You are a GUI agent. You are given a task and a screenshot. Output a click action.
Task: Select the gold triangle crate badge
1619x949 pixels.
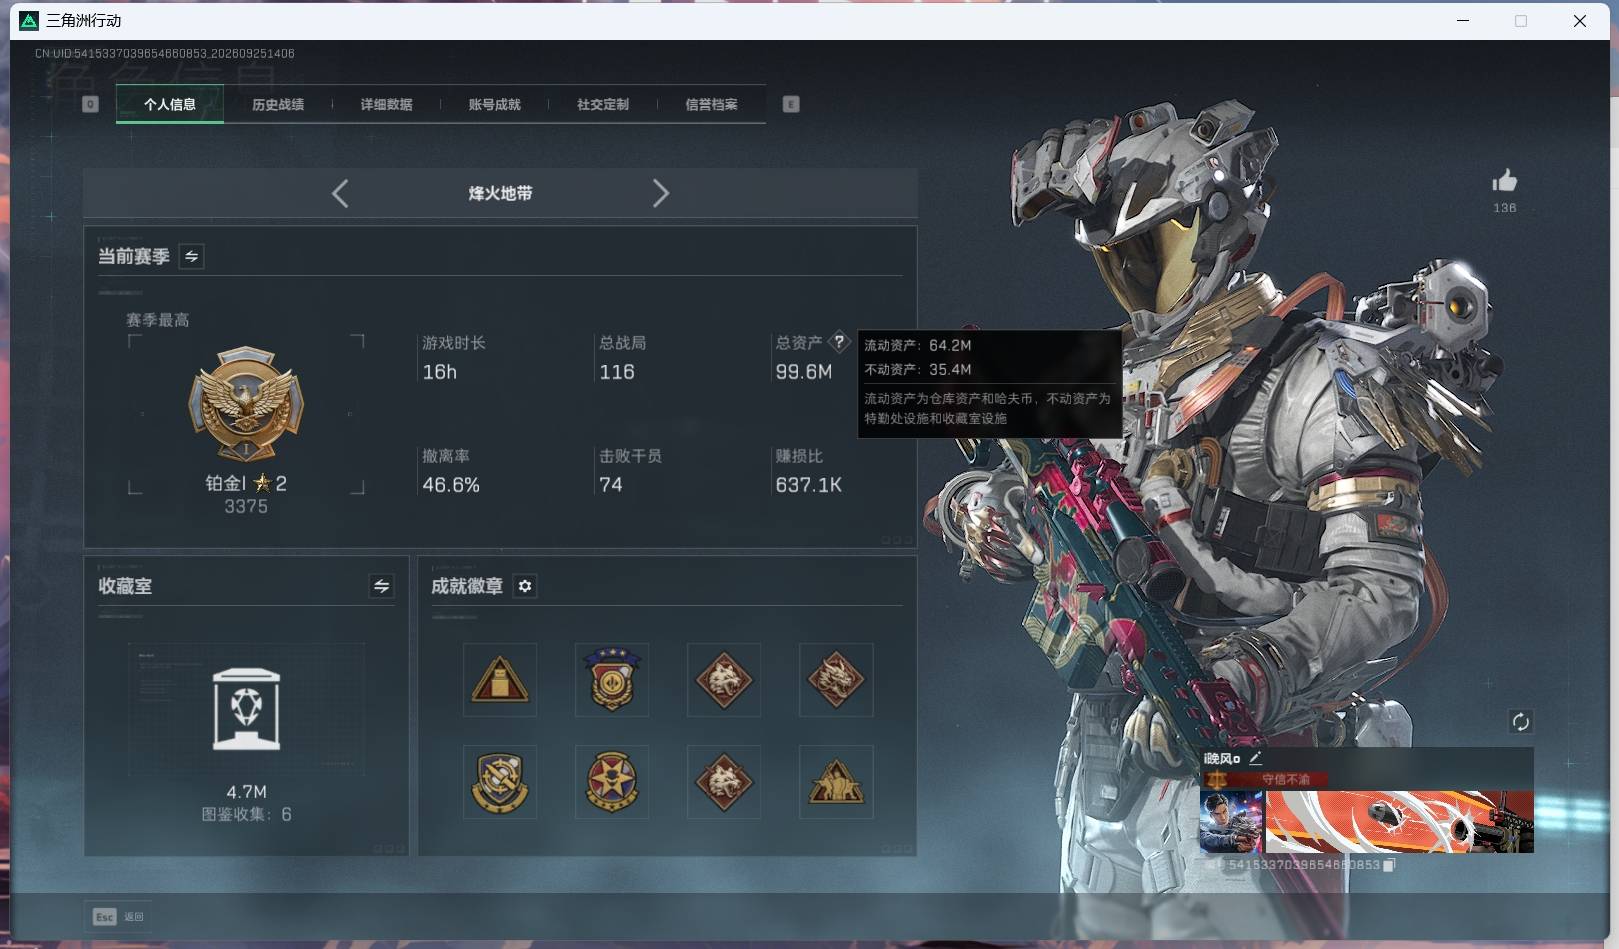[500, 680]
